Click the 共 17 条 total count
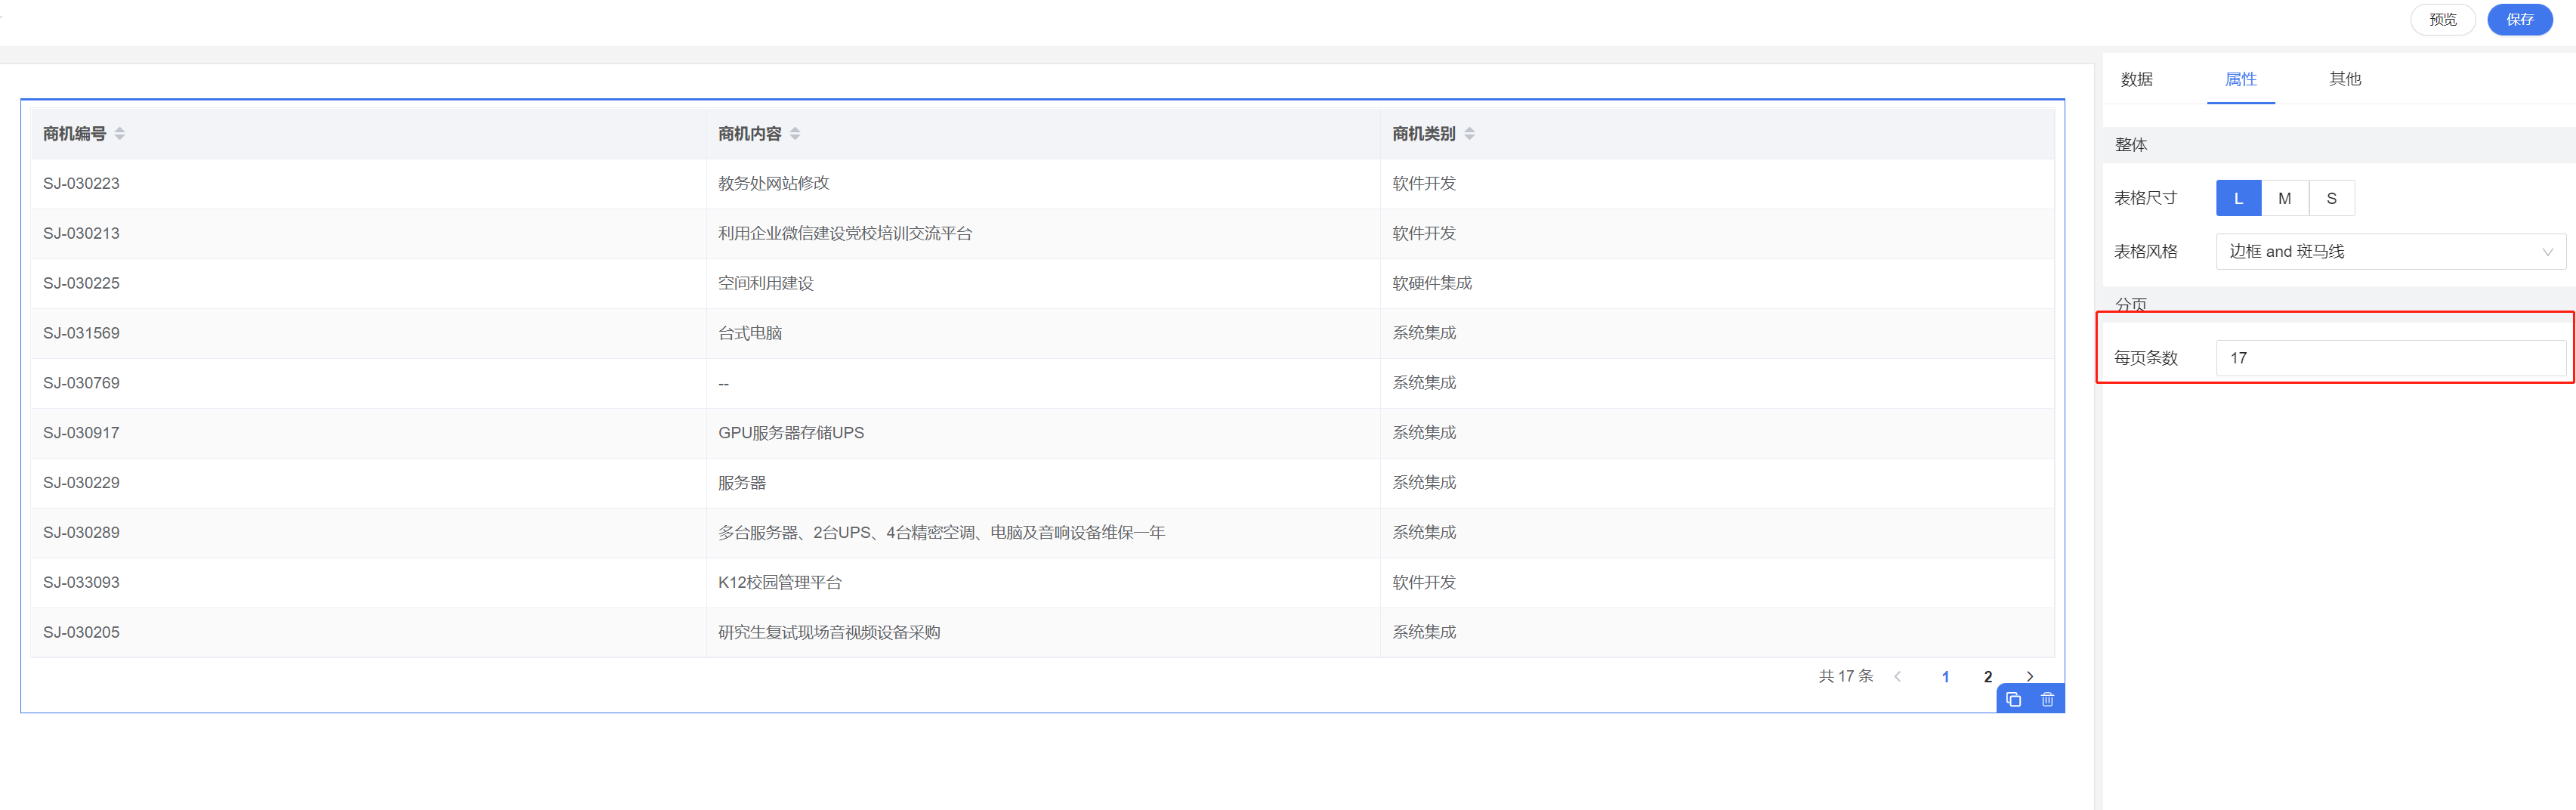Viewport: 2576px width, 810px height. click(1846, 677)
